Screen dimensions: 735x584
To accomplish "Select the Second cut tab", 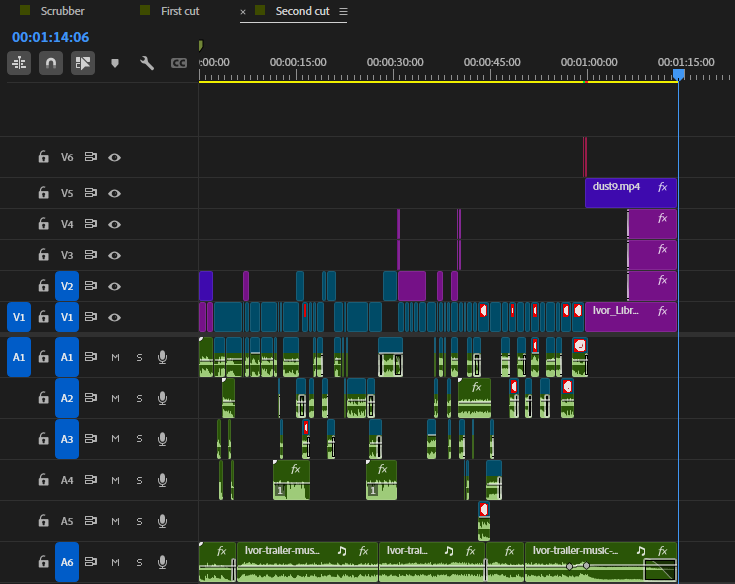I will [302, 11].
